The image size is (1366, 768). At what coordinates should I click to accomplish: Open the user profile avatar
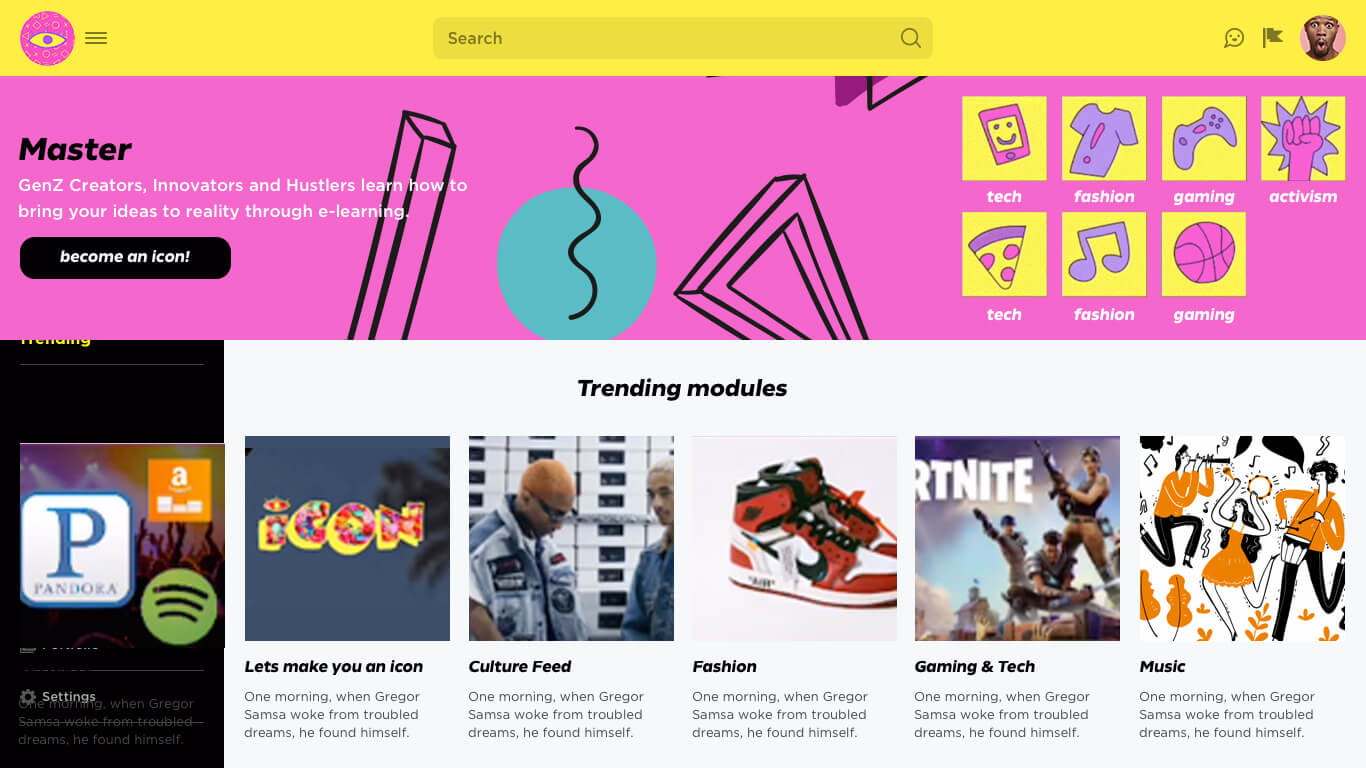pyautogui.click(x=1322, y=38)
